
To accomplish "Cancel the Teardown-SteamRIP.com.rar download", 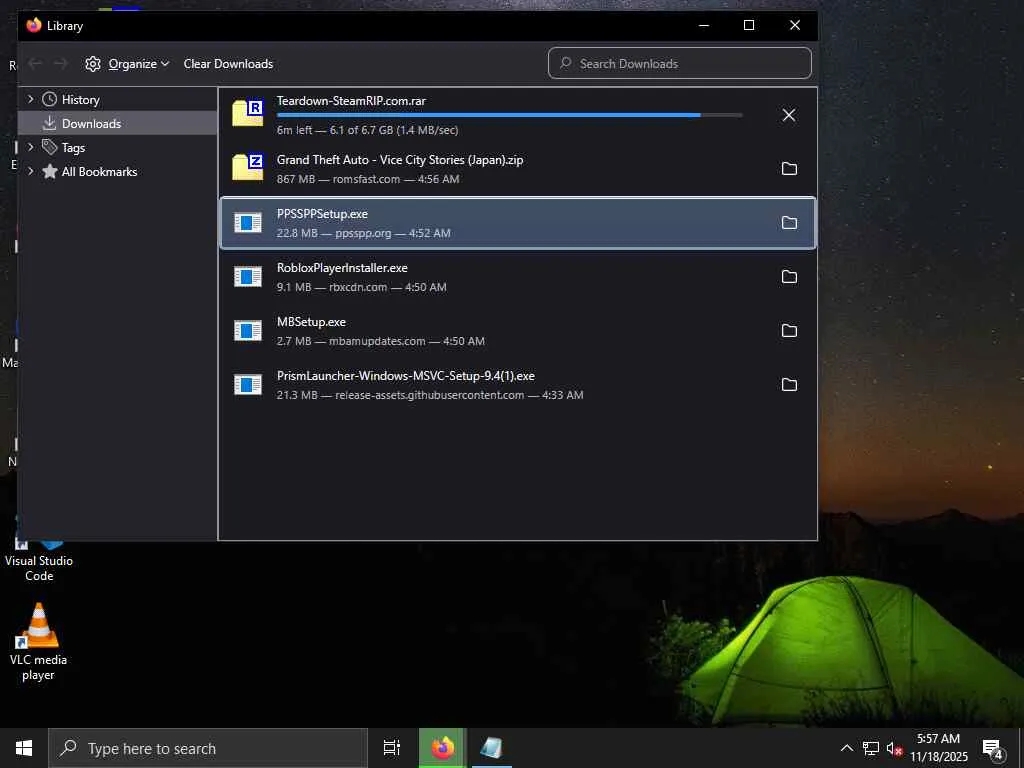I will (x=789, y=115).
